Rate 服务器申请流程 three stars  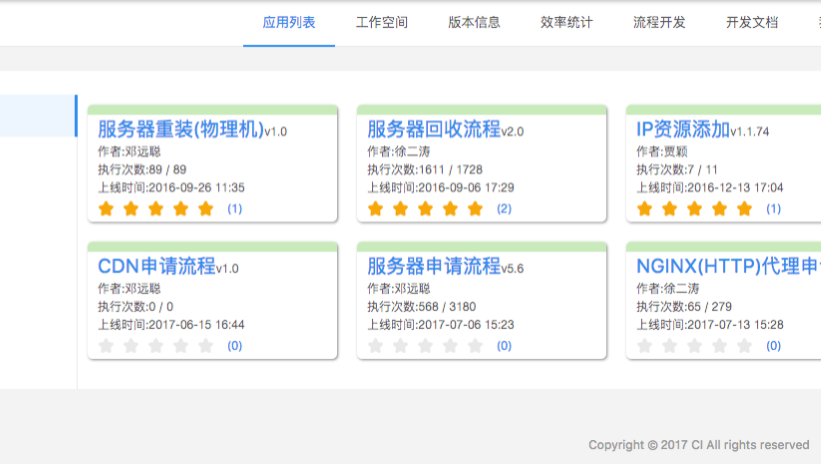click(425, 346)
